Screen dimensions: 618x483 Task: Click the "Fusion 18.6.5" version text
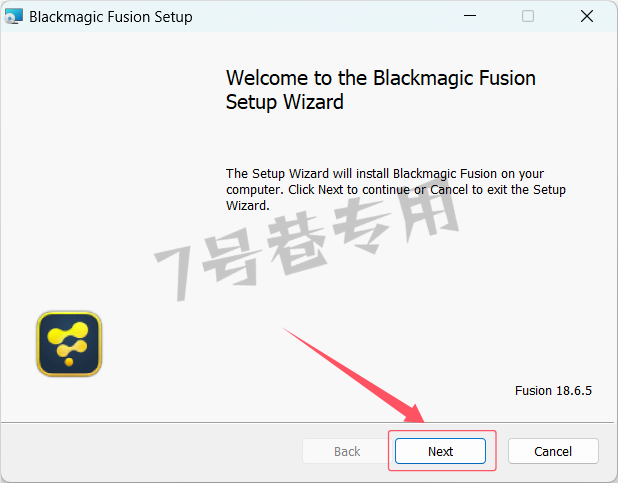(x=553, y=390)
